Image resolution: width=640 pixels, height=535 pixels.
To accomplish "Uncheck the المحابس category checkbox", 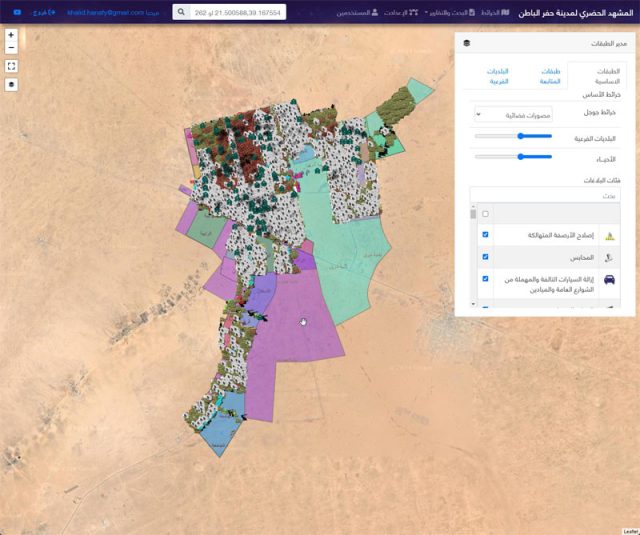I will point(485,257).
